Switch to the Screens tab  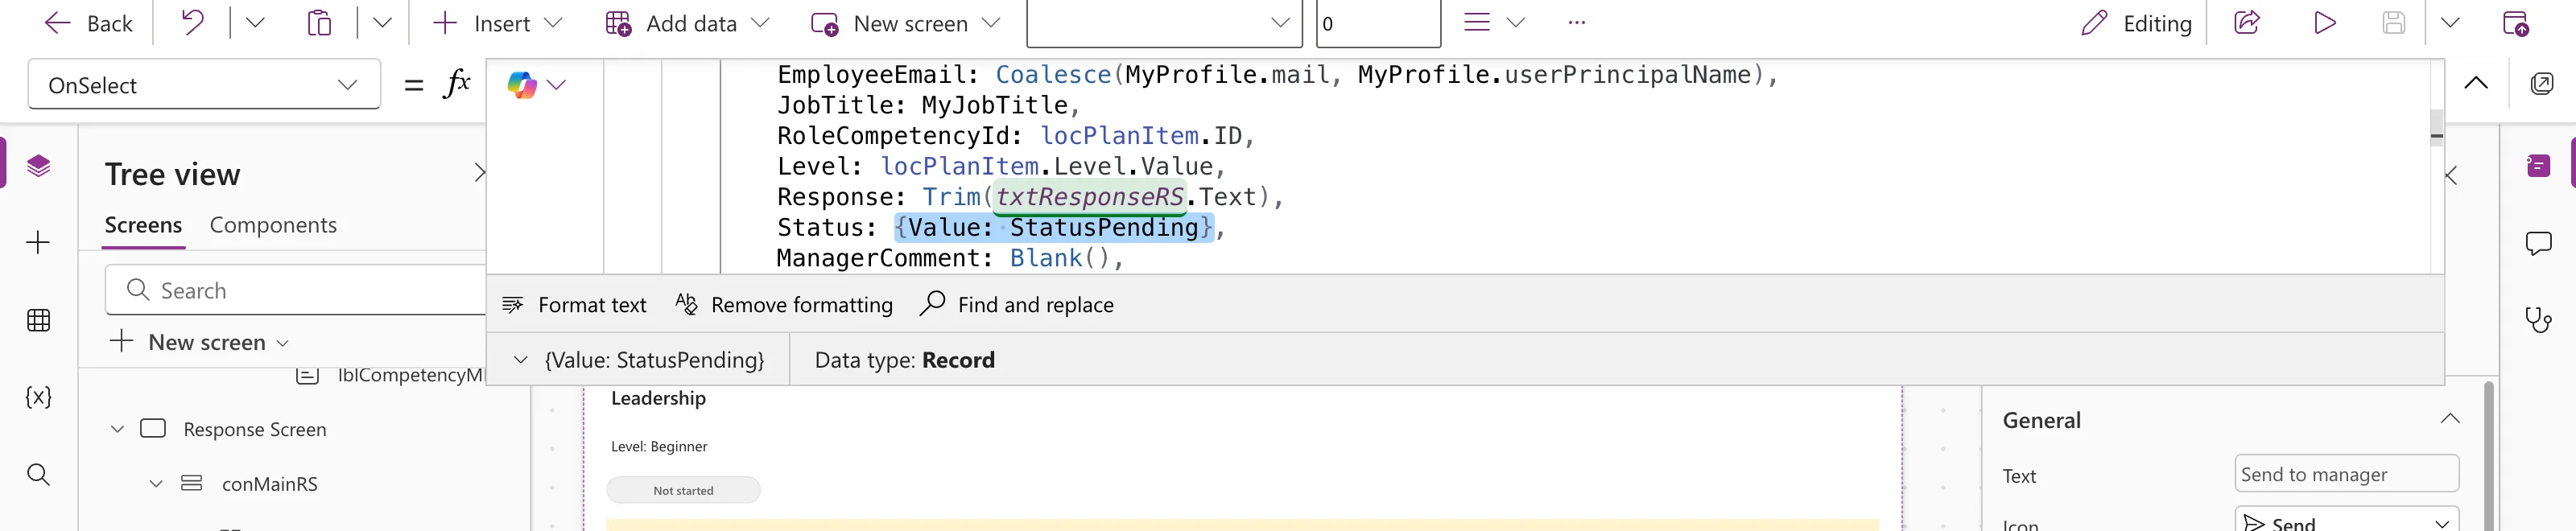pyautogui.click(x=143, y=225)
